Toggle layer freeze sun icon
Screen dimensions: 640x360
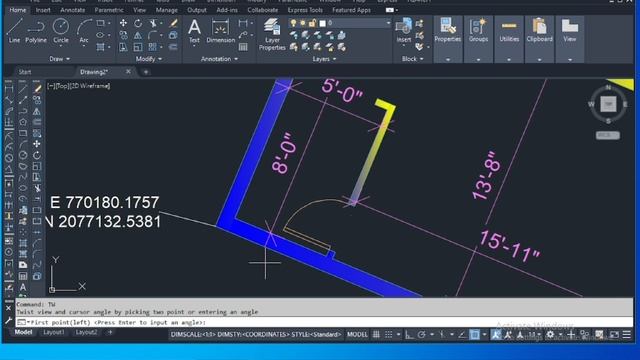[302, 23]
